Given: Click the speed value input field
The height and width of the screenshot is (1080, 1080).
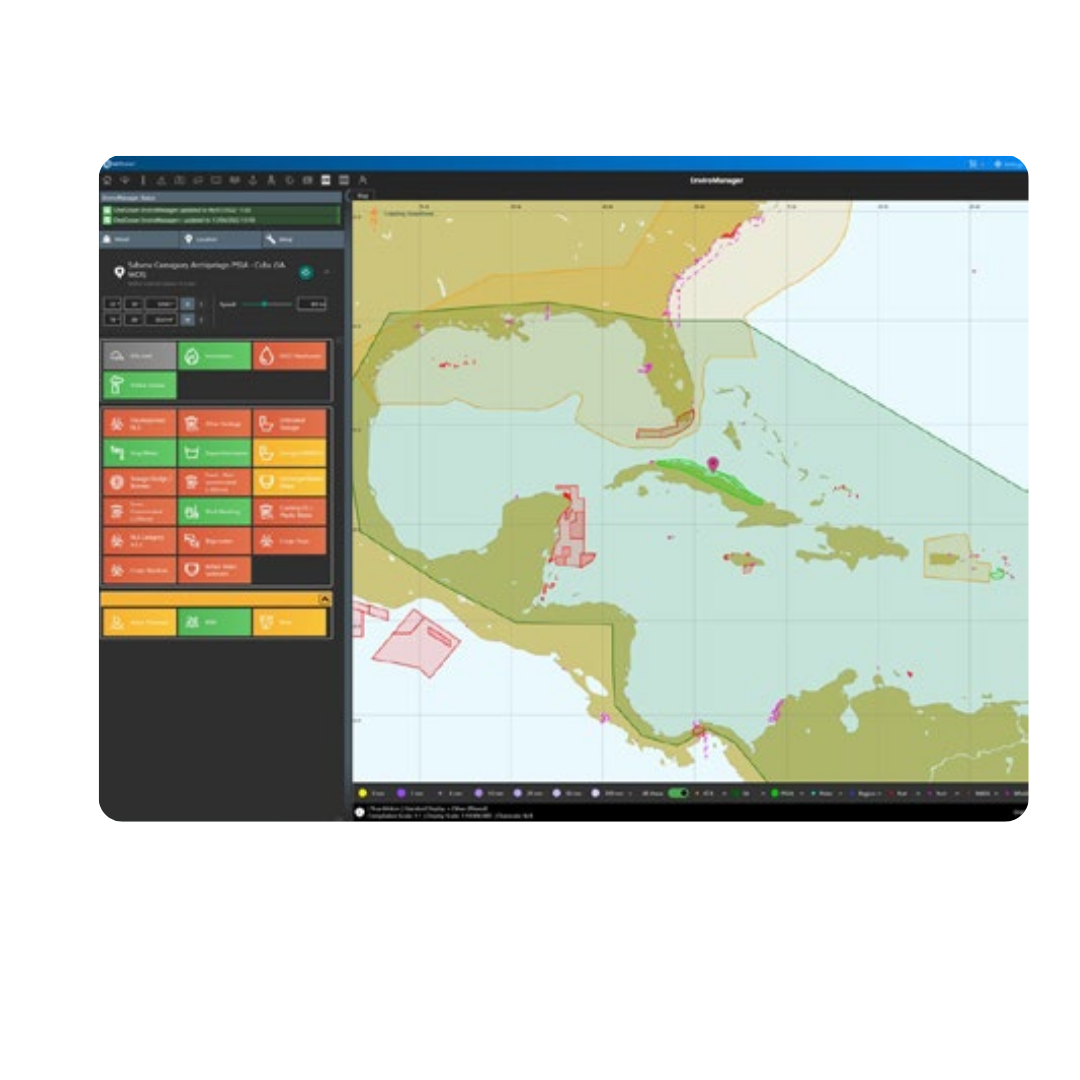Looking at the screenshot, I should coord(311,304).
